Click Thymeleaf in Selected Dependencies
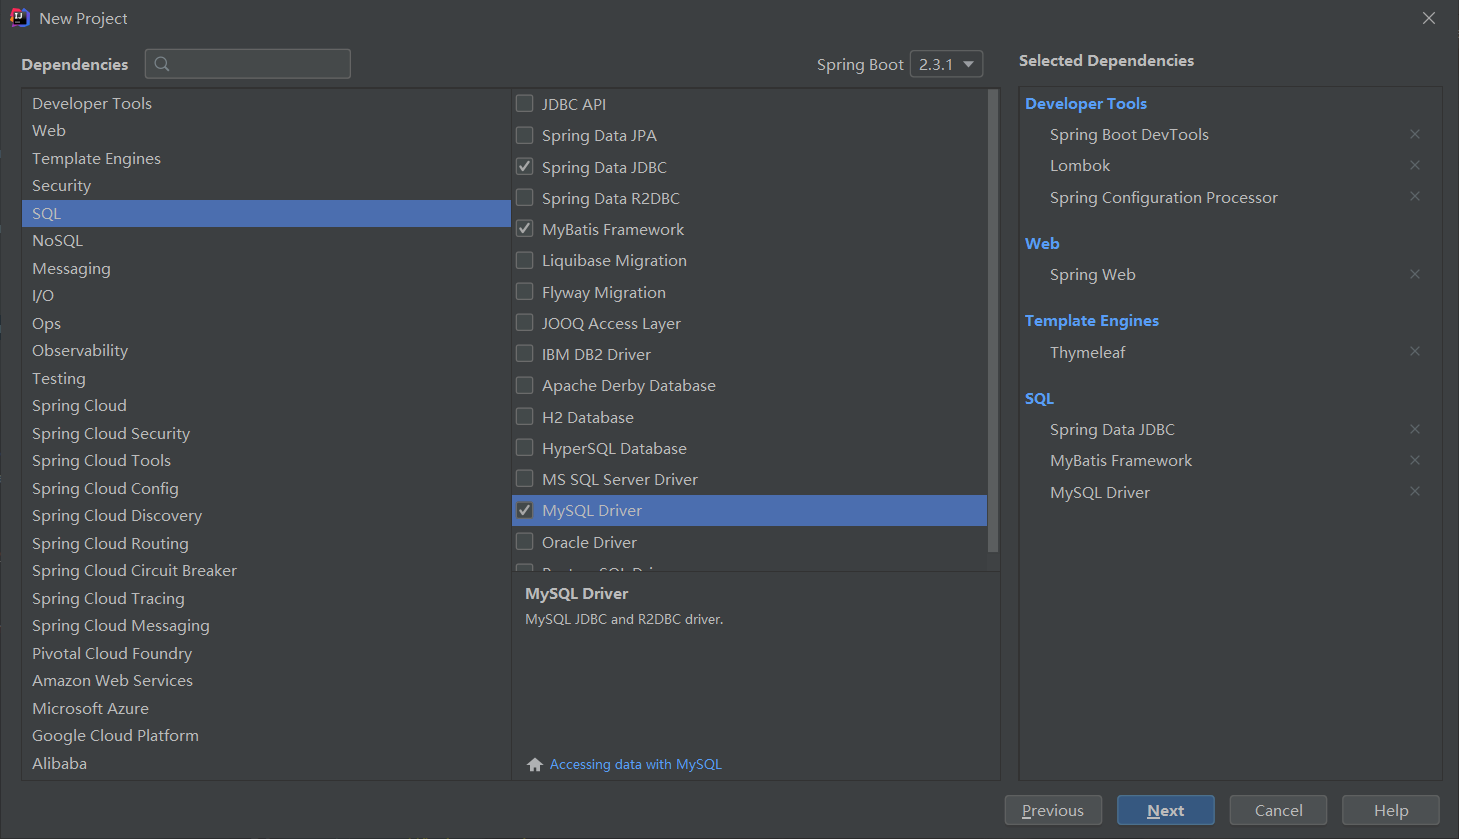 point(1088,352)
